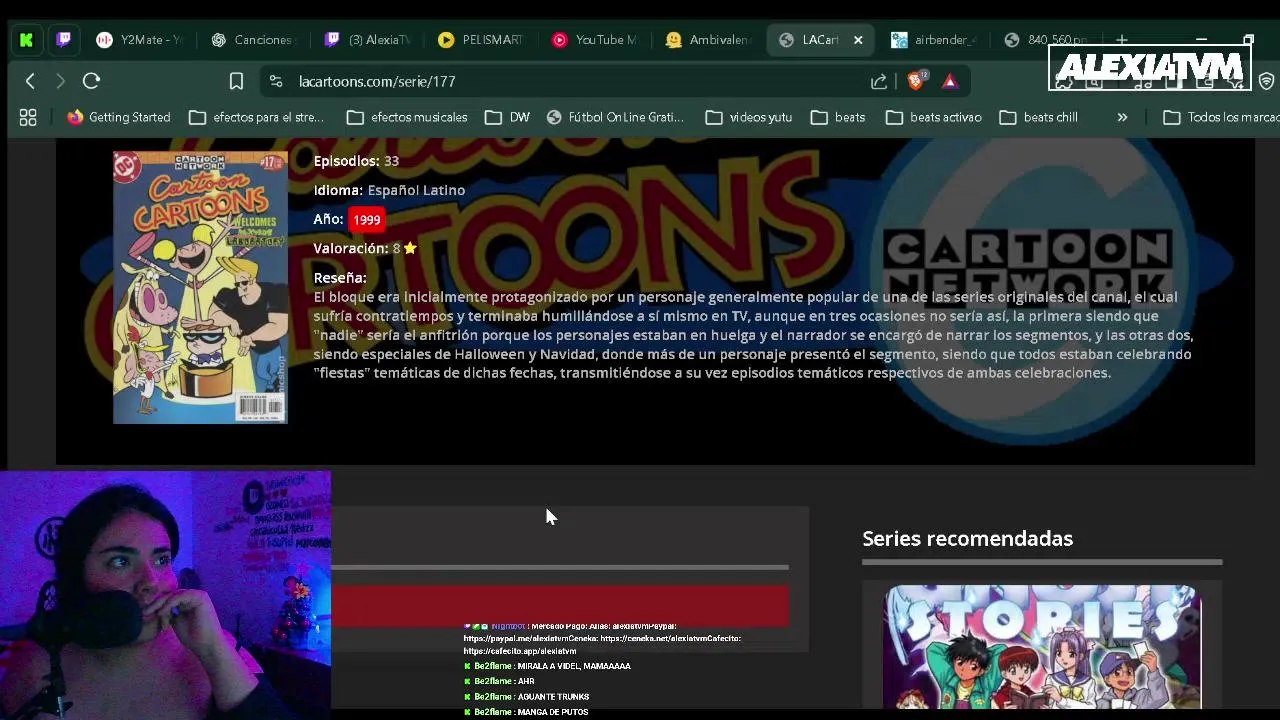Share this page via the share icon

(878, 81)
